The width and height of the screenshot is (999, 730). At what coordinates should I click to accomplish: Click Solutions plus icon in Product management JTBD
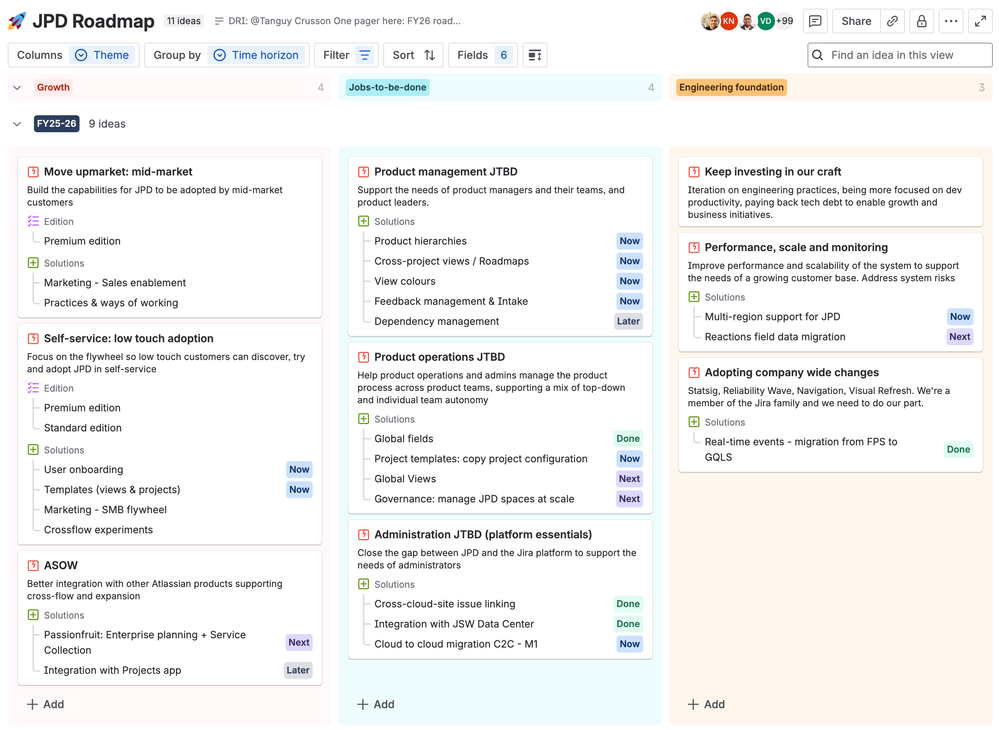tap(363, 222)
